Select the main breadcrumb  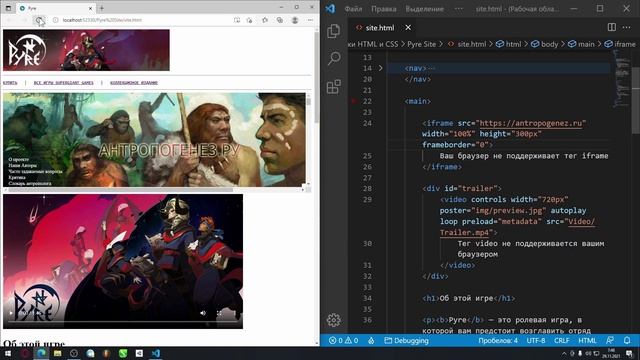coord(581,44)
